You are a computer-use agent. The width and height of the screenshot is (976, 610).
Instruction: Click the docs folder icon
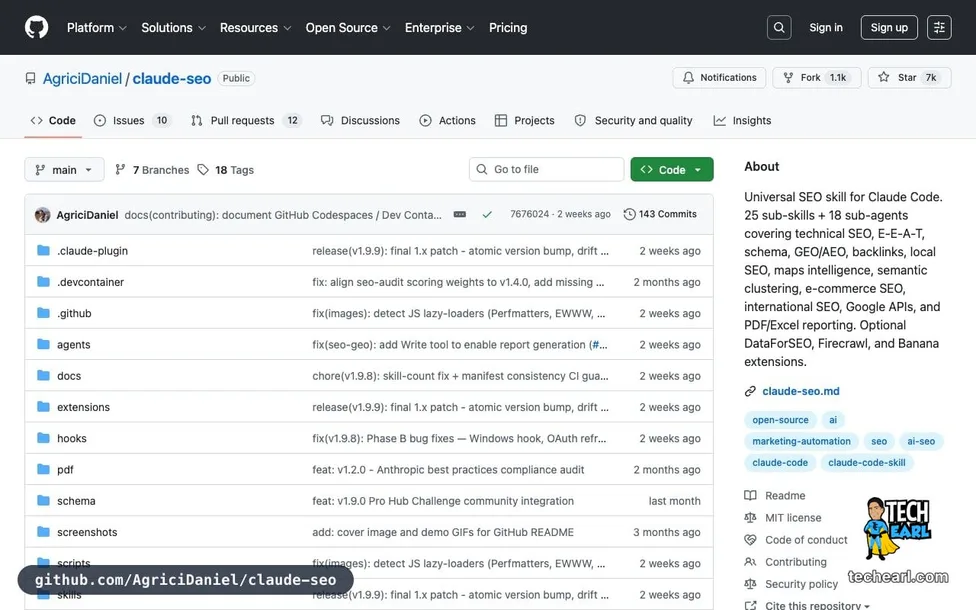point(43,375)
